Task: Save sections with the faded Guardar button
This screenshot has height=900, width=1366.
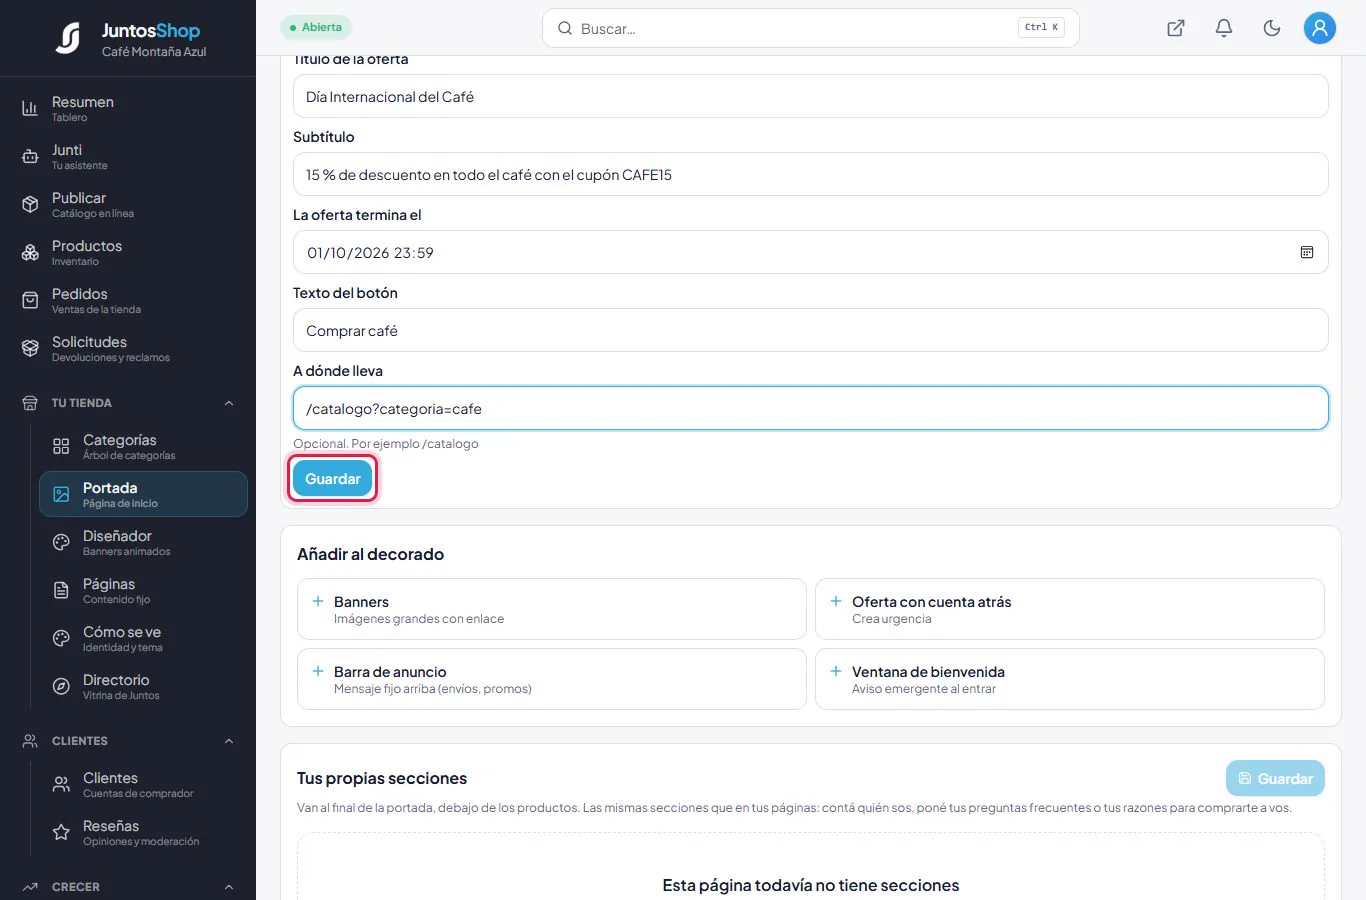Action: pyautogui.click(x=1275, y=778)
